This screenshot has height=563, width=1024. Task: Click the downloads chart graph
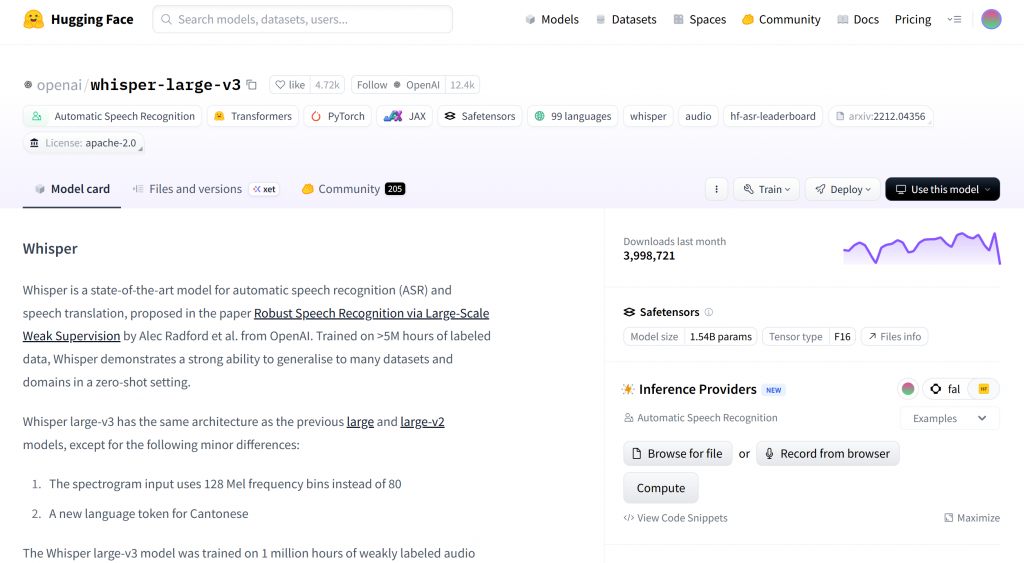(921, 248)
